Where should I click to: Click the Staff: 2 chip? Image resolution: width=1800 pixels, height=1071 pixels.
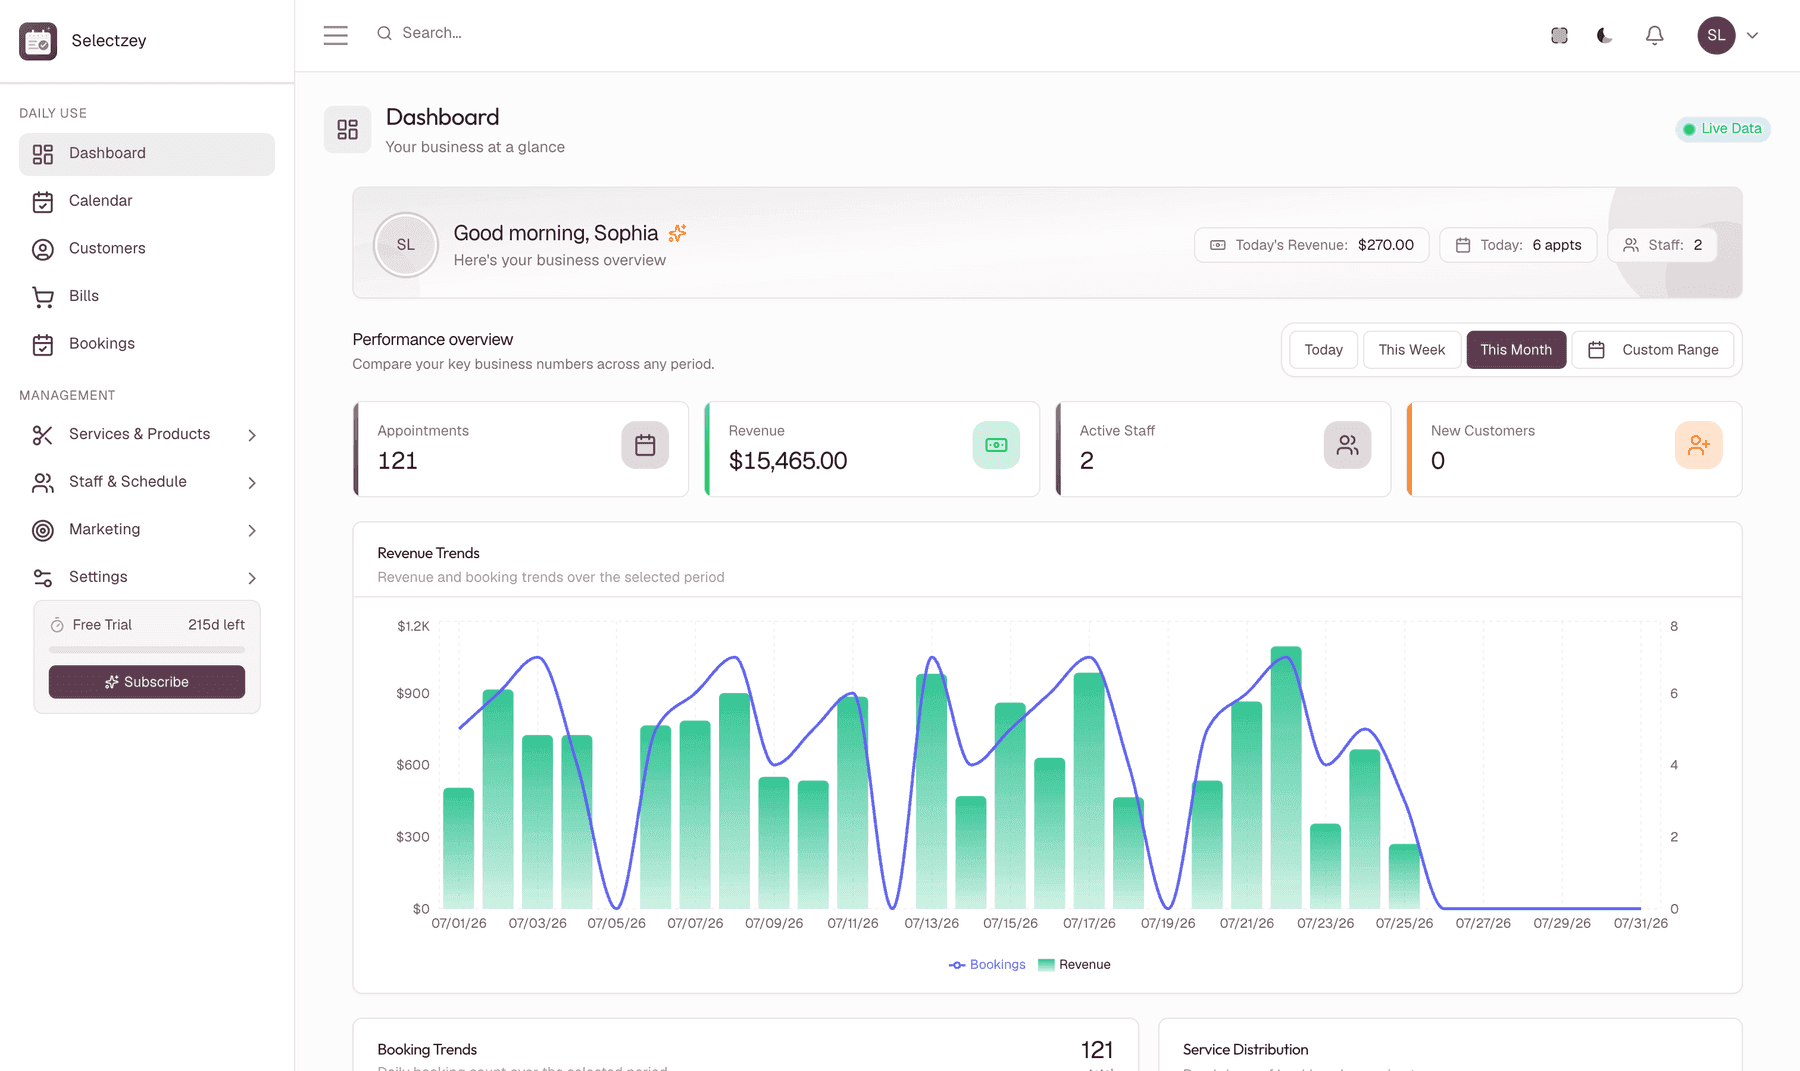point(1662,245)
